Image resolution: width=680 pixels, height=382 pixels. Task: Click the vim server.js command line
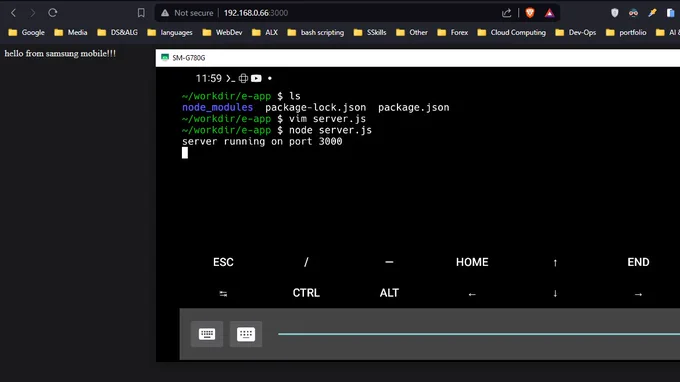[x=274, y=119]
